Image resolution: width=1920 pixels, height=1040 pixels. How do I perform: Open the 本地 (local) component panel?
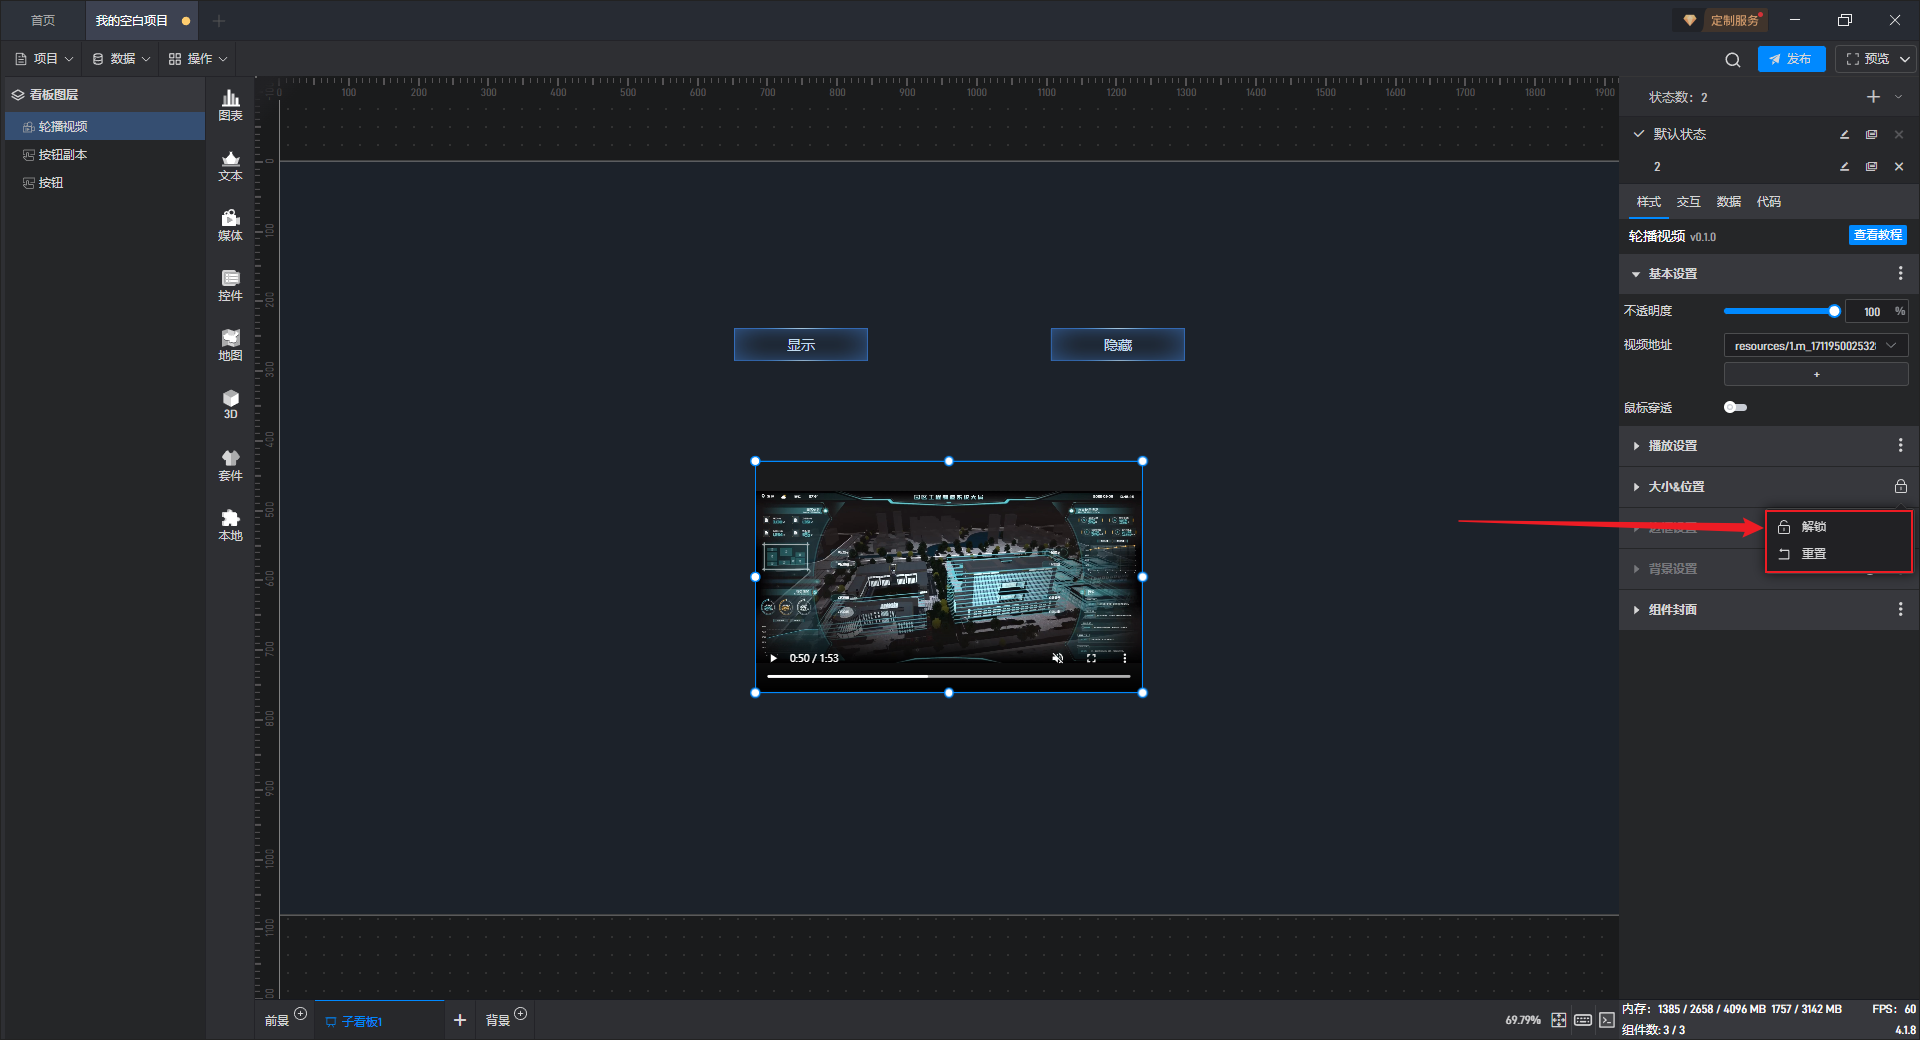[x=230, y=525]
